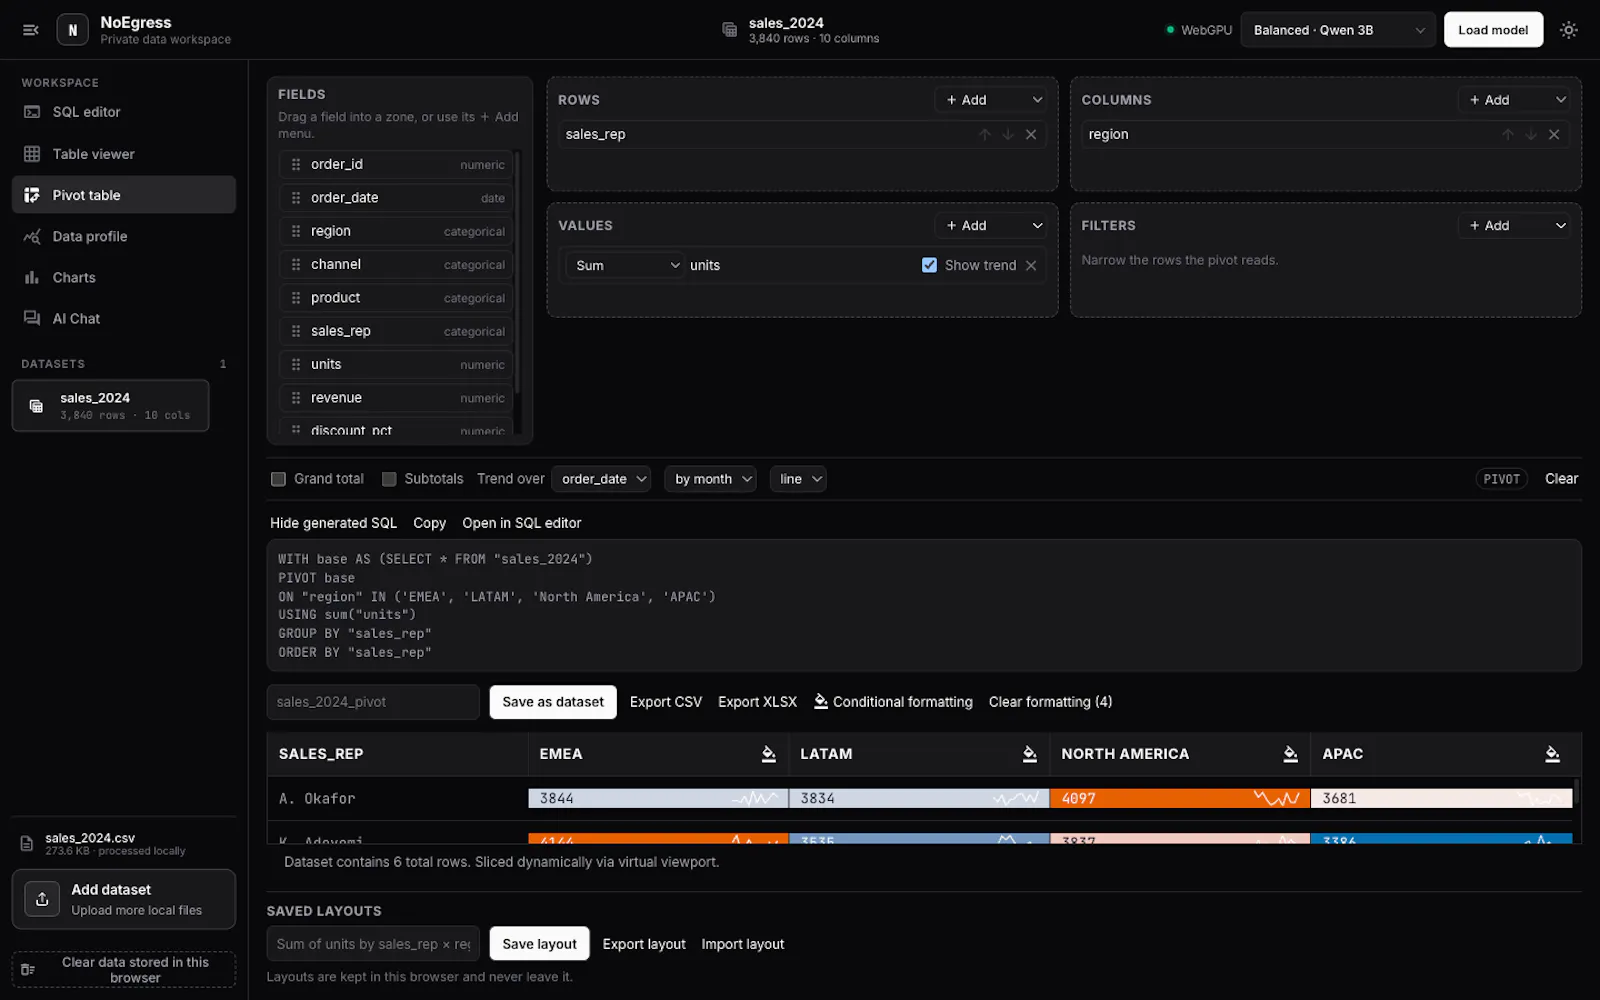Open the Values Add dropdown
Viewport: 1600px width, 1000px height.
pyautogui.click(x=991, y=226)
